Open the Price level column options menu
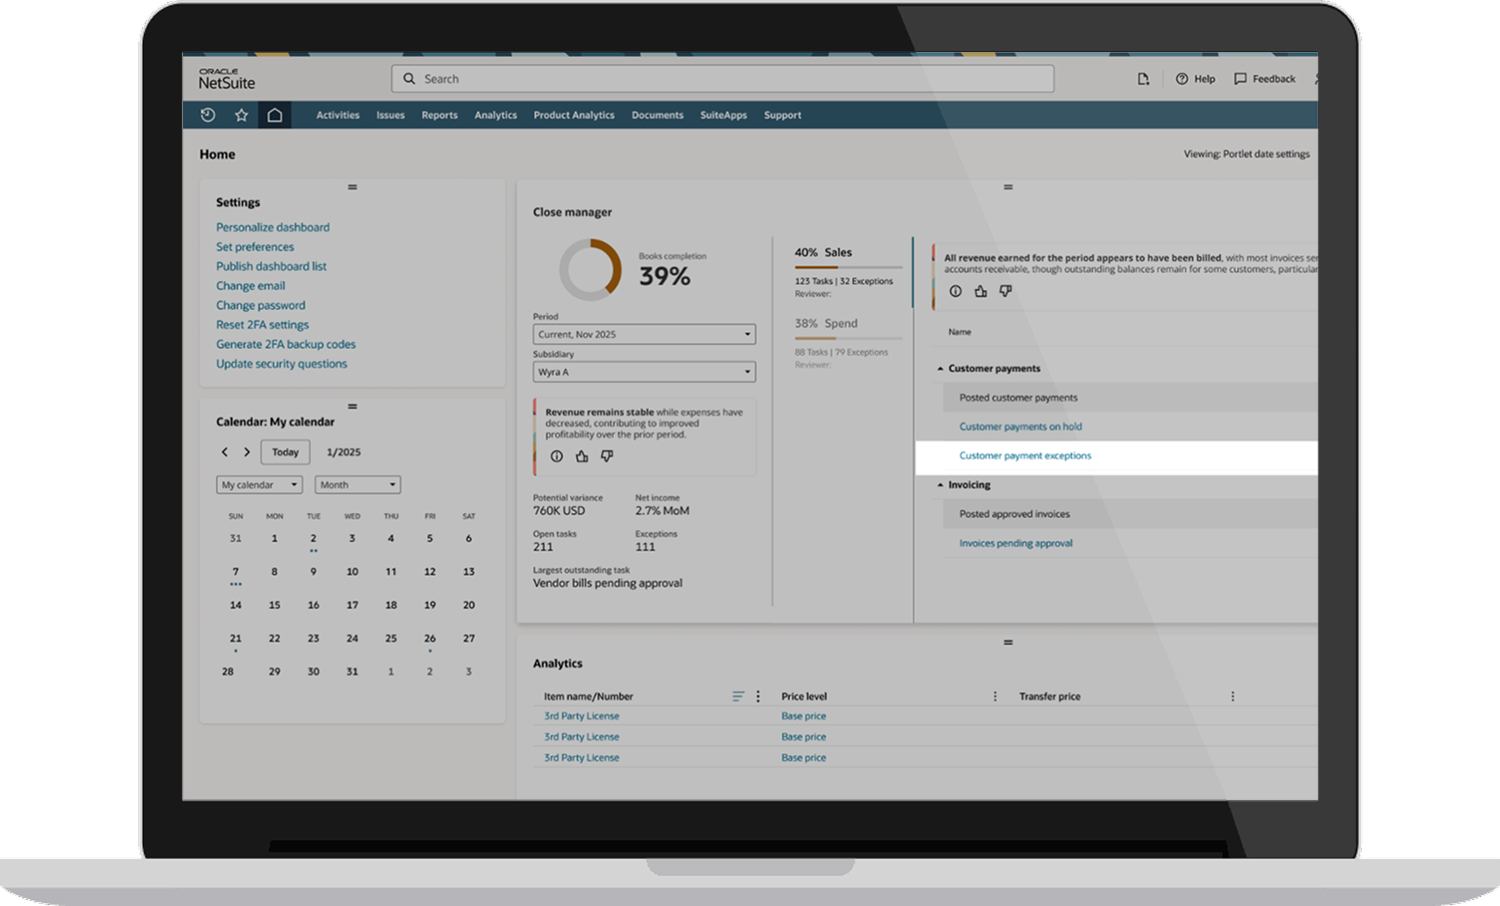 [x=995, y=696]
